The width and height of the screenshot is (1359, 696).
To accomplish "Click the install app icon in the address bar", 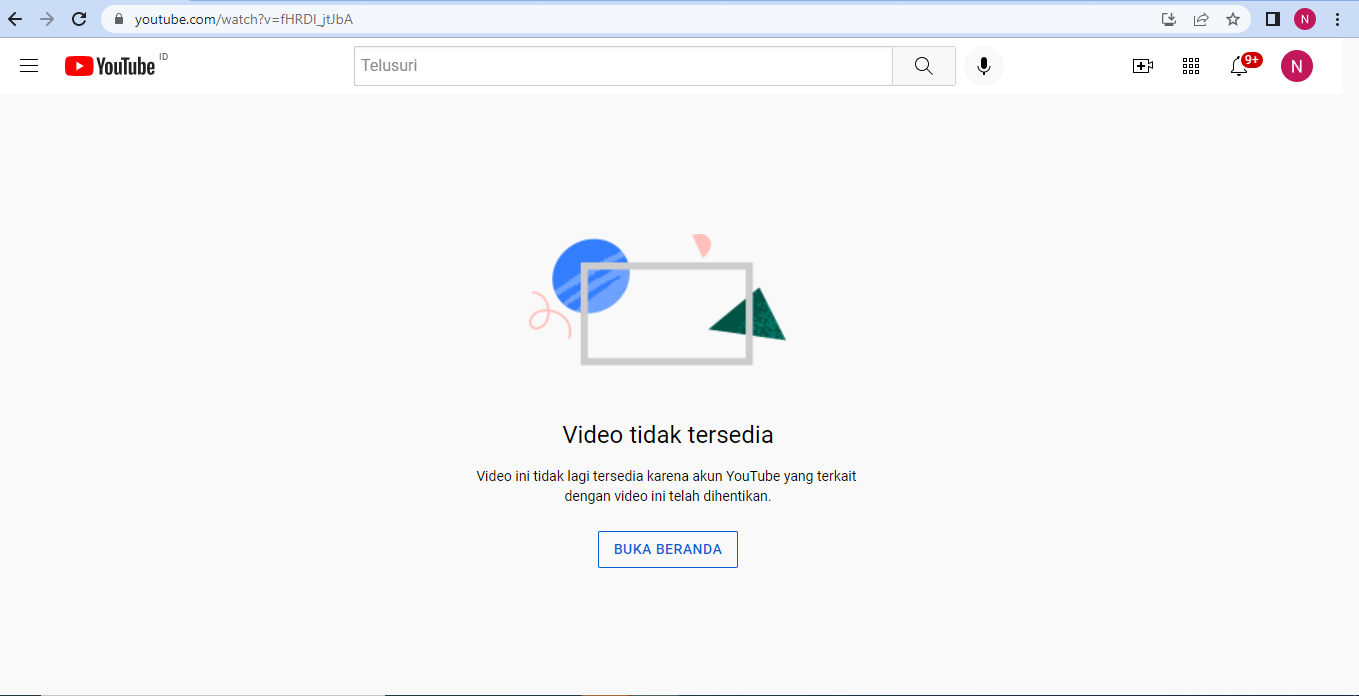I will coord(1168,19).
